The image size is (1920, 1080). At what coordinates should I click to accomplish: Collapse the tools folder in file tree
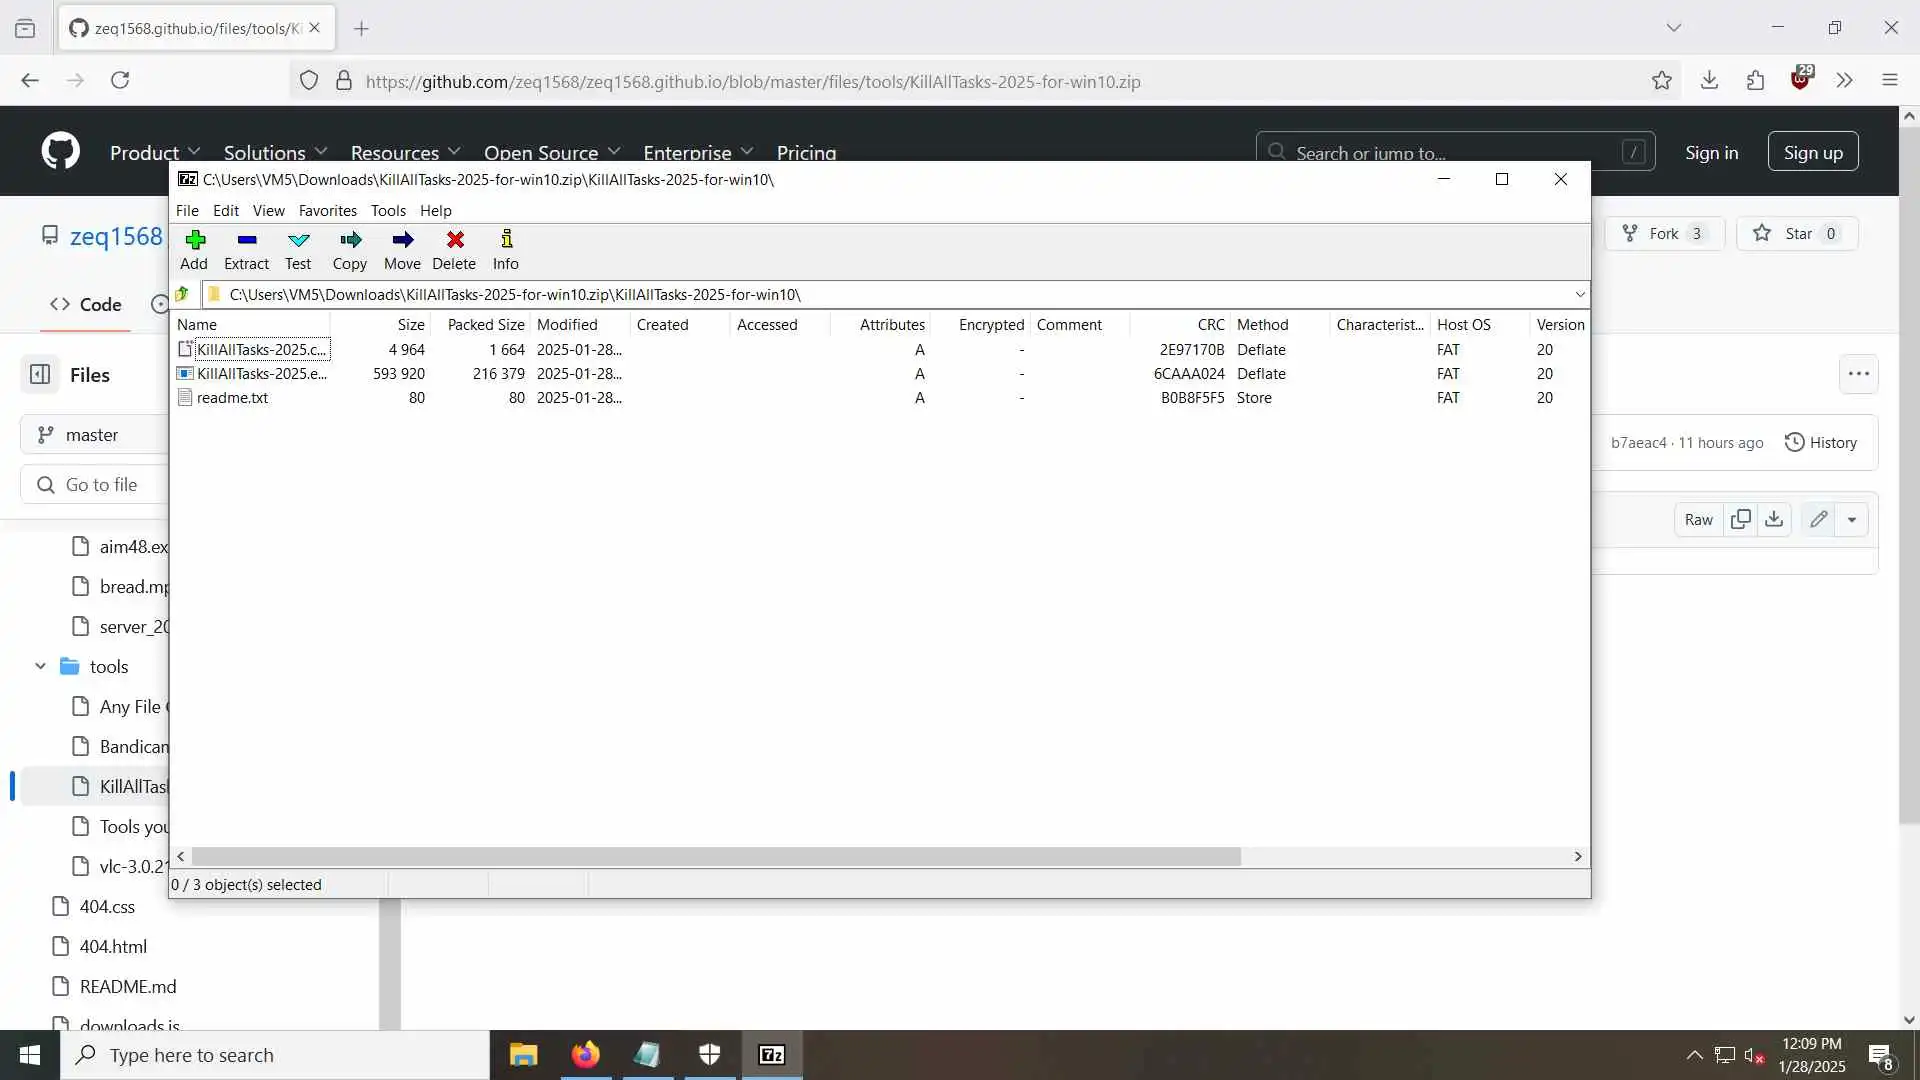[40, 666]
